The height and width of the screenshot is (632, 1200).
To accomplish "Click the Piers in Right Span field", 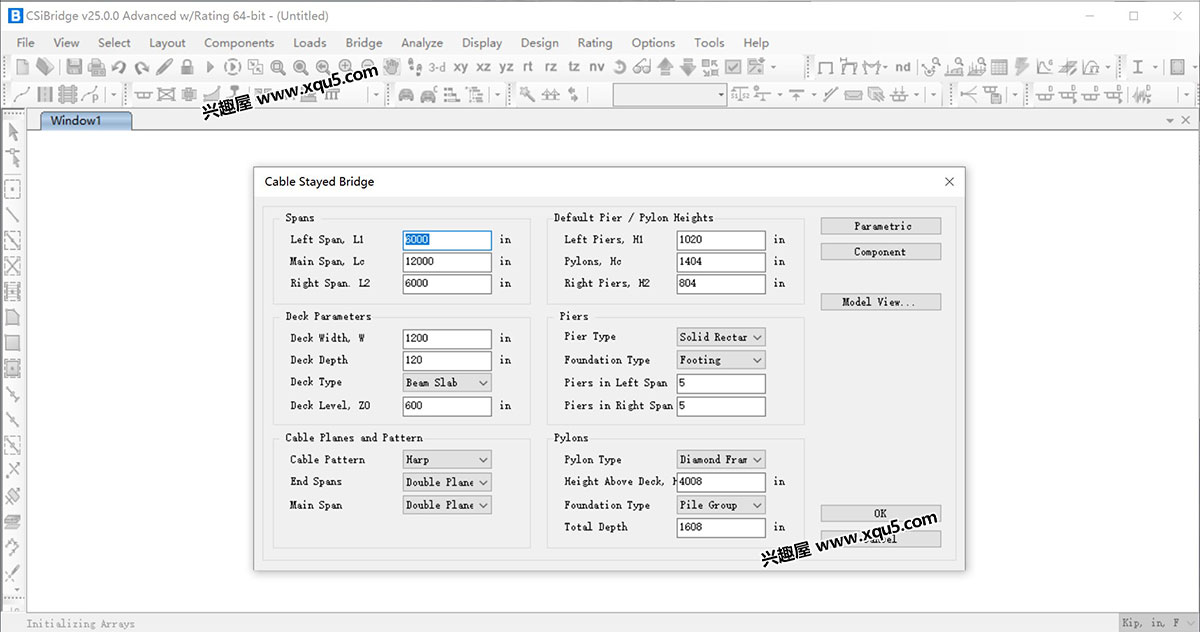I will pyautogui.click(x=721, y=406).
